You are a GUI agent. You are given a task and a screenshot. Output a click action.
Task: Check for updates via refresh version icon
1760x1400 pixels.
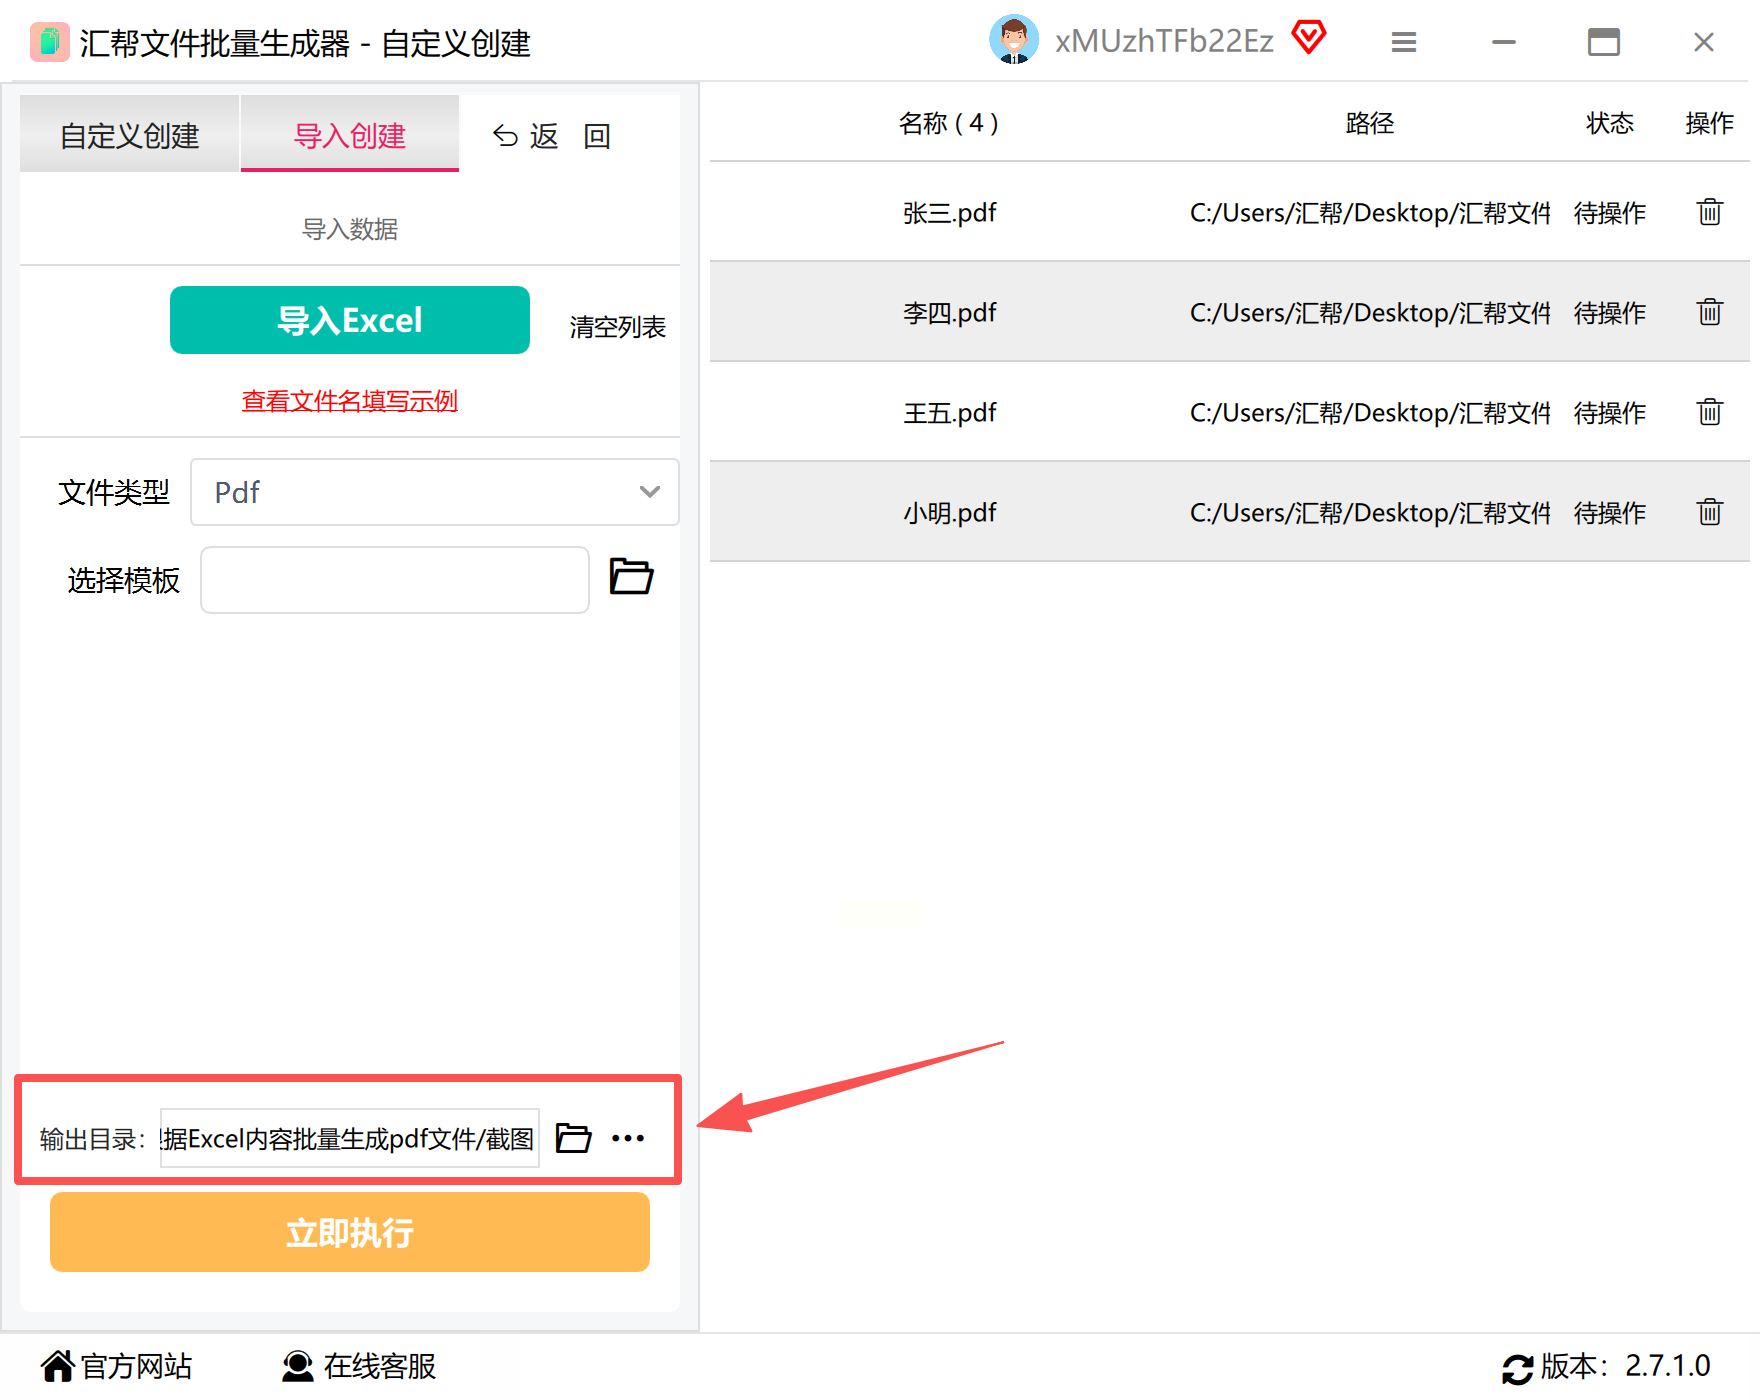coord(1517,1368)
